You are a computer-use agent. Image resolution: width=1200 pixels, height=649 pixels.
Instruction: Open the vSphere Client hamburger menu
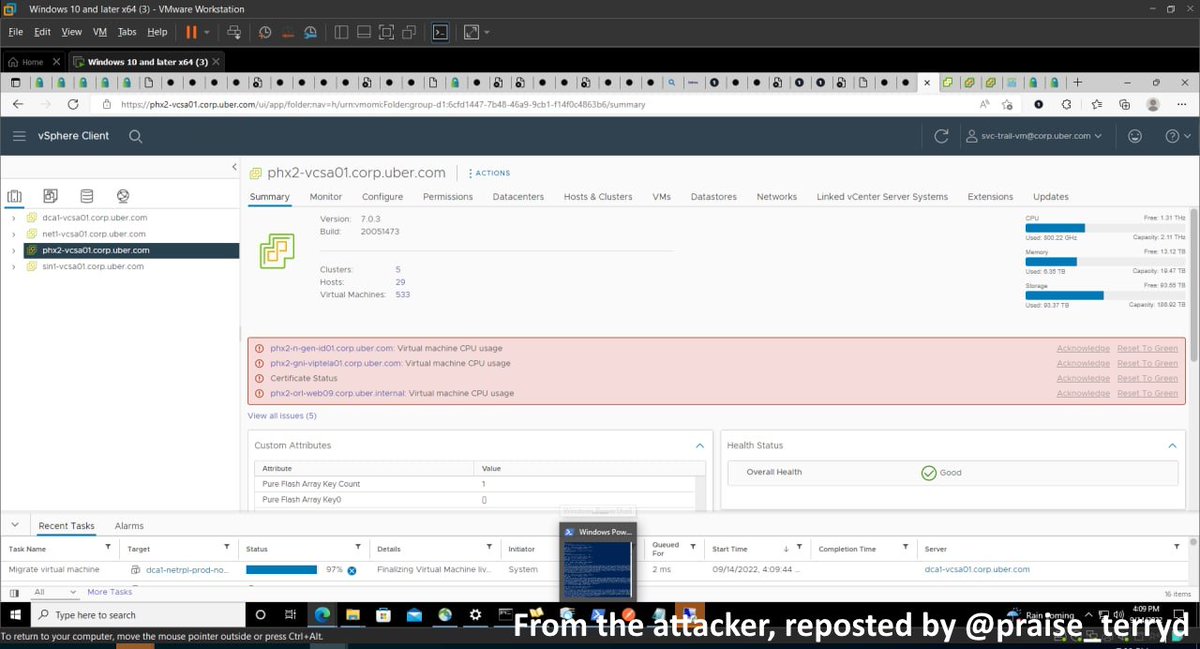[x=20, y=136]
